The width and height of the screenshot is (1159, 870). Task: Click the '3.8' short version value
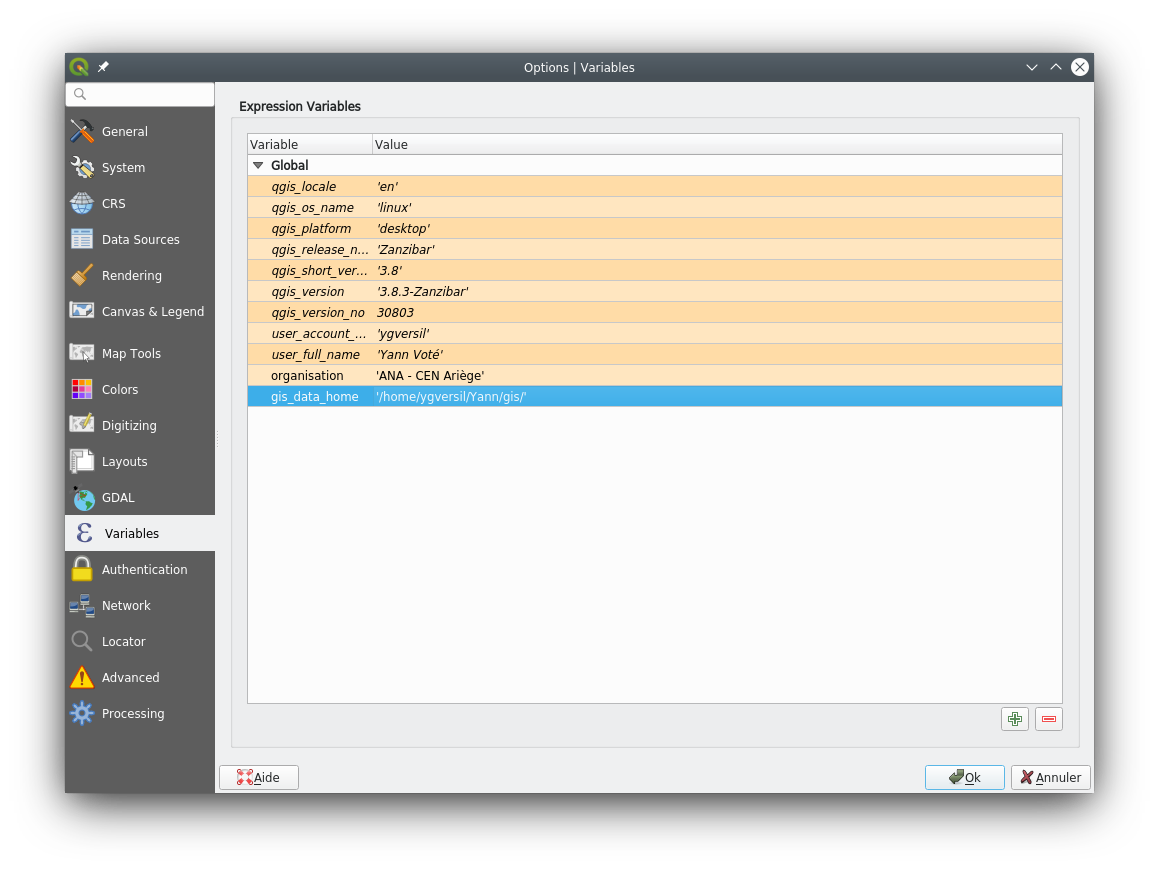click(x=390, y=271)
